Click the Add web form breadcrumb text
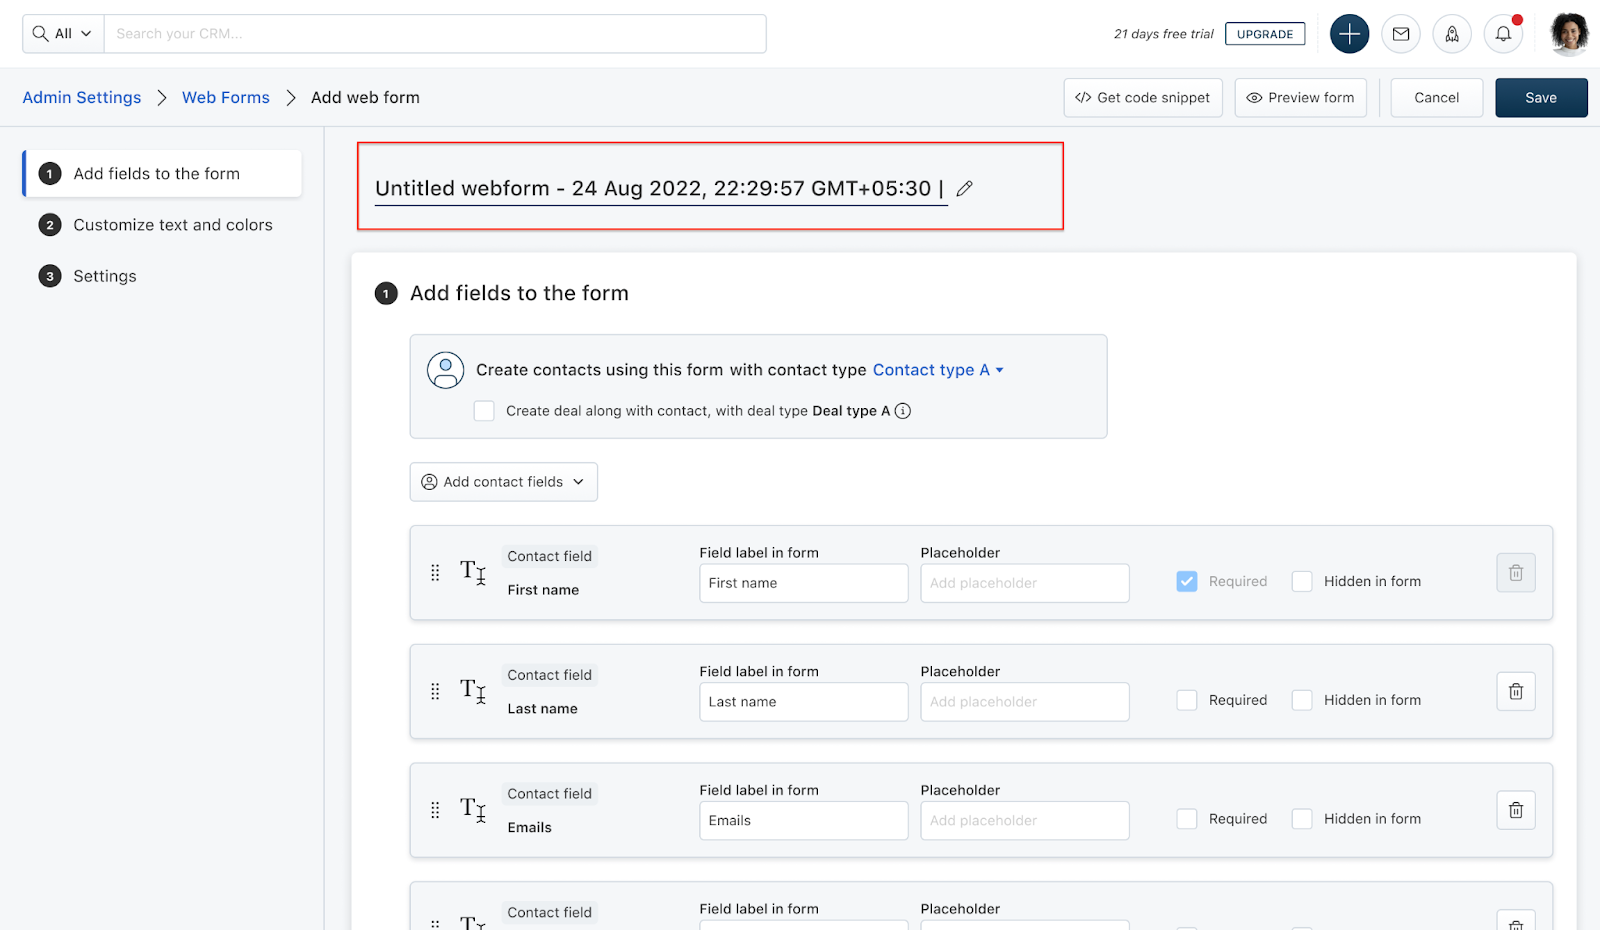 click(365, 98)
